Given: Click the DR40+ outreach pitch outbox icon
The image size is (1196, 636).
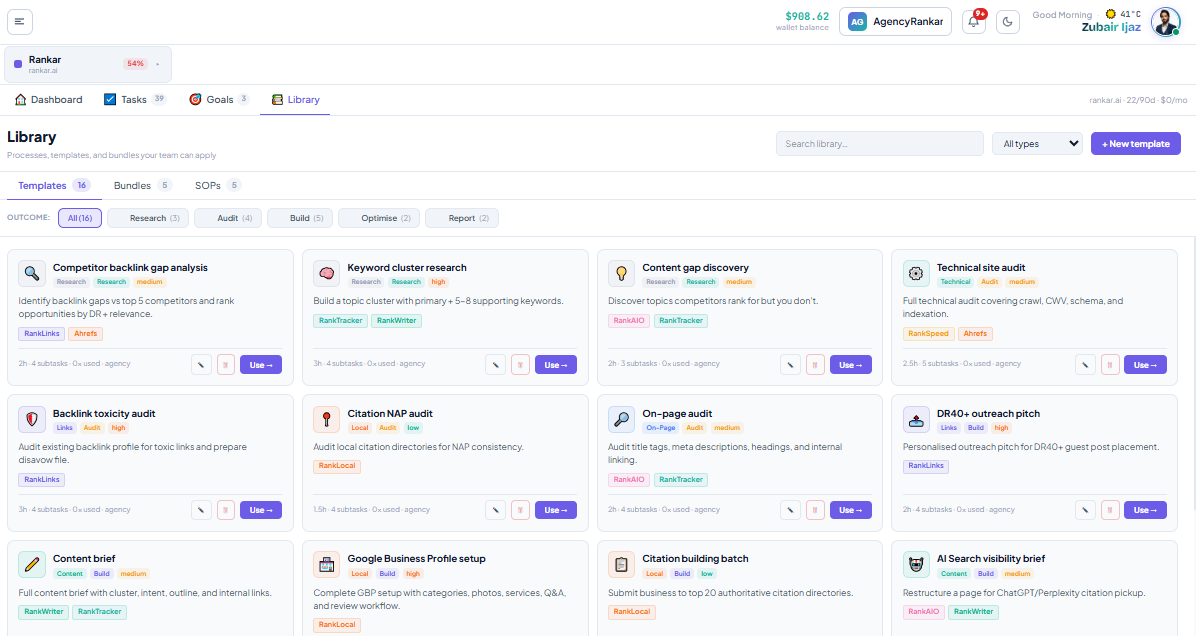Looking at the screenshot, I should (x=916, y=419).
